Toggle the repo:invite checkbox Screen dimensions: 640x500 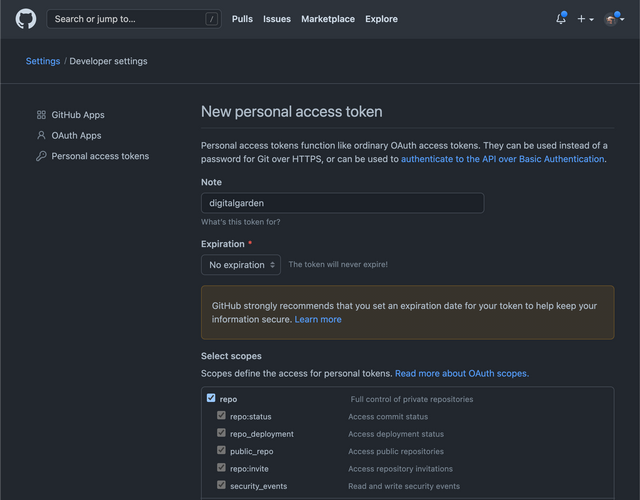tap(221, 467)
